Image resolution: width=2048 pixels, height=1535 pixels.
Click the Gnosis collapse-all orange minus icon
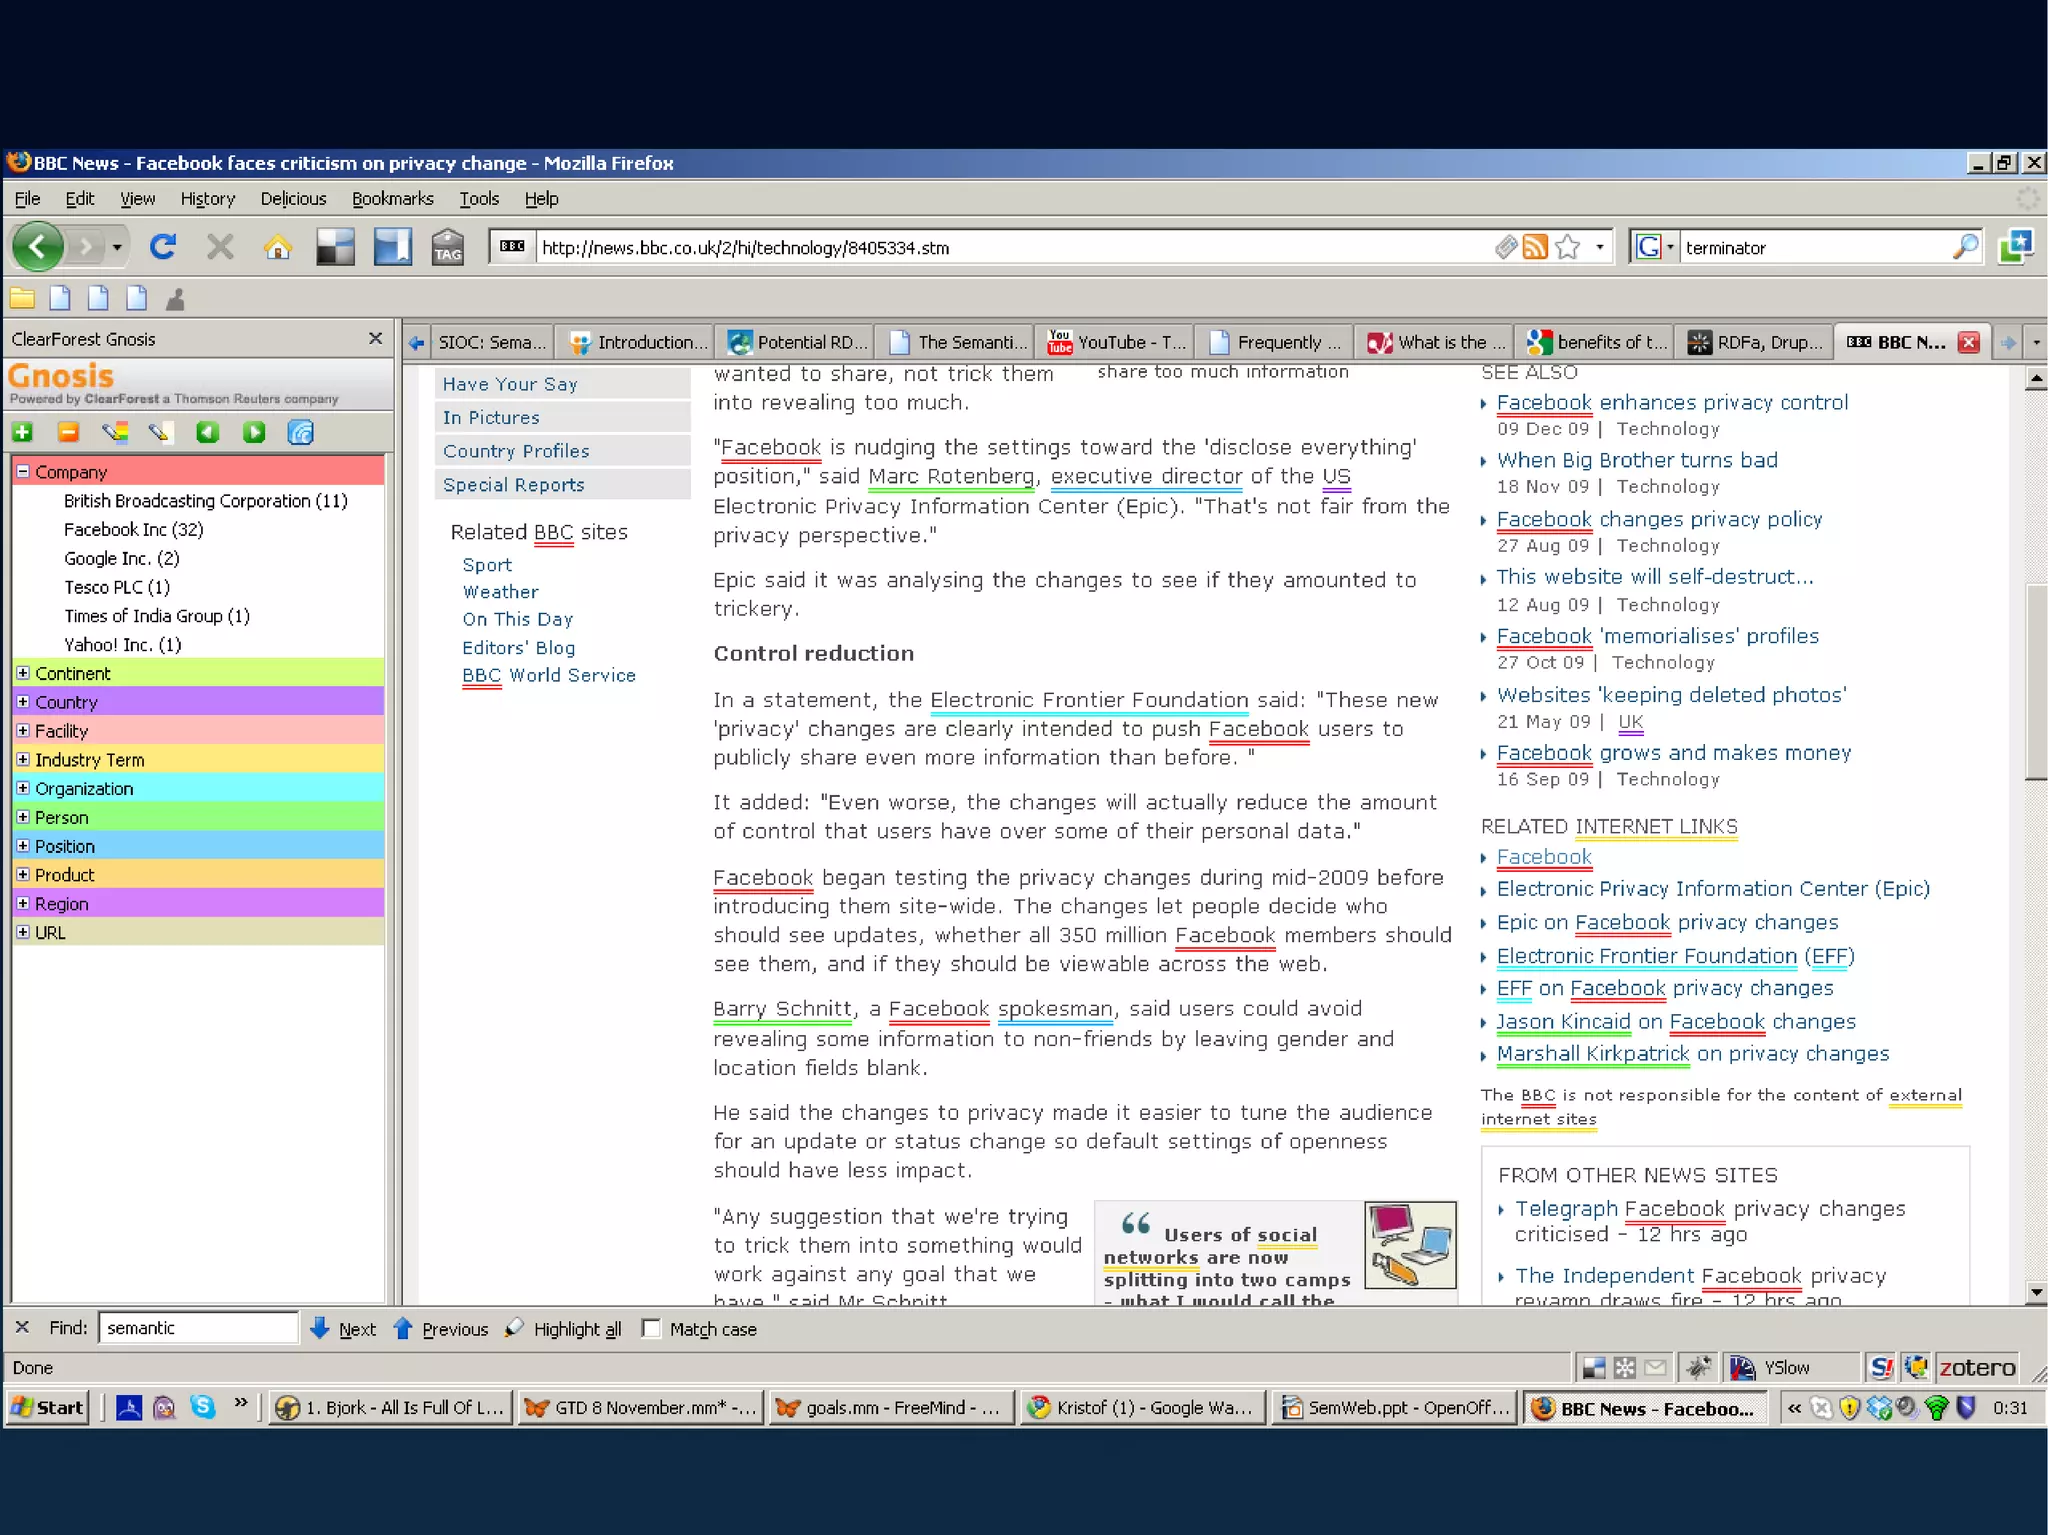(x=68, y=432)
